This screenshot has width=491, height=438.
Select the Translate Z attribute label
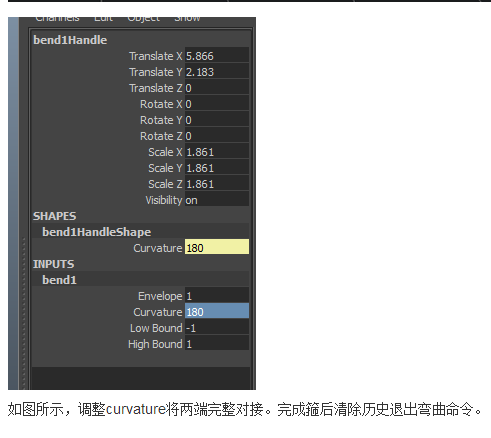tap(156, 88)
